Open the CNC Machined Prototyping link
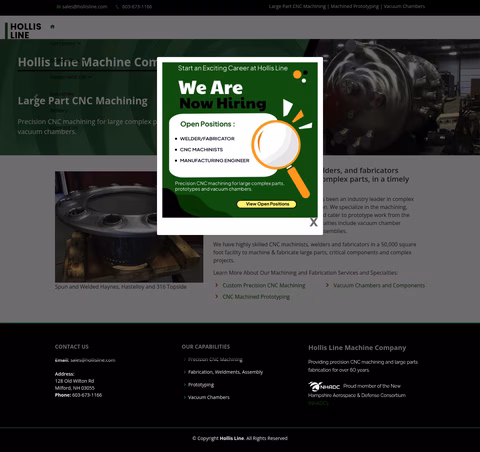 coord(256,297)
